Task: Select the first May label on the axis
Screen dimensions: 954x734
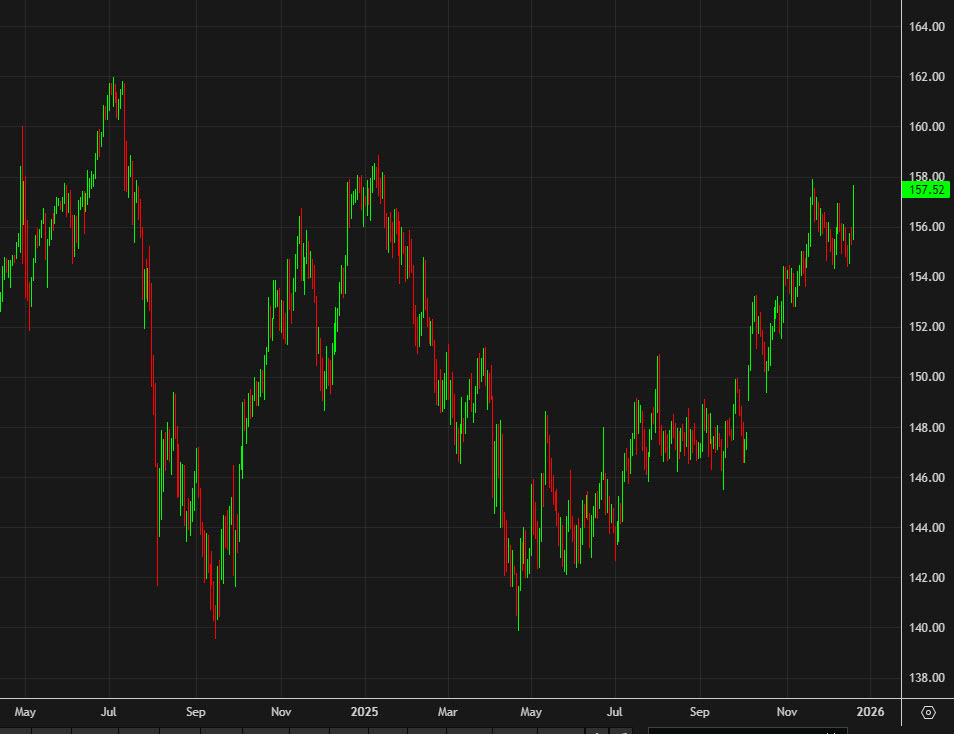Action: tap(25, 712)
